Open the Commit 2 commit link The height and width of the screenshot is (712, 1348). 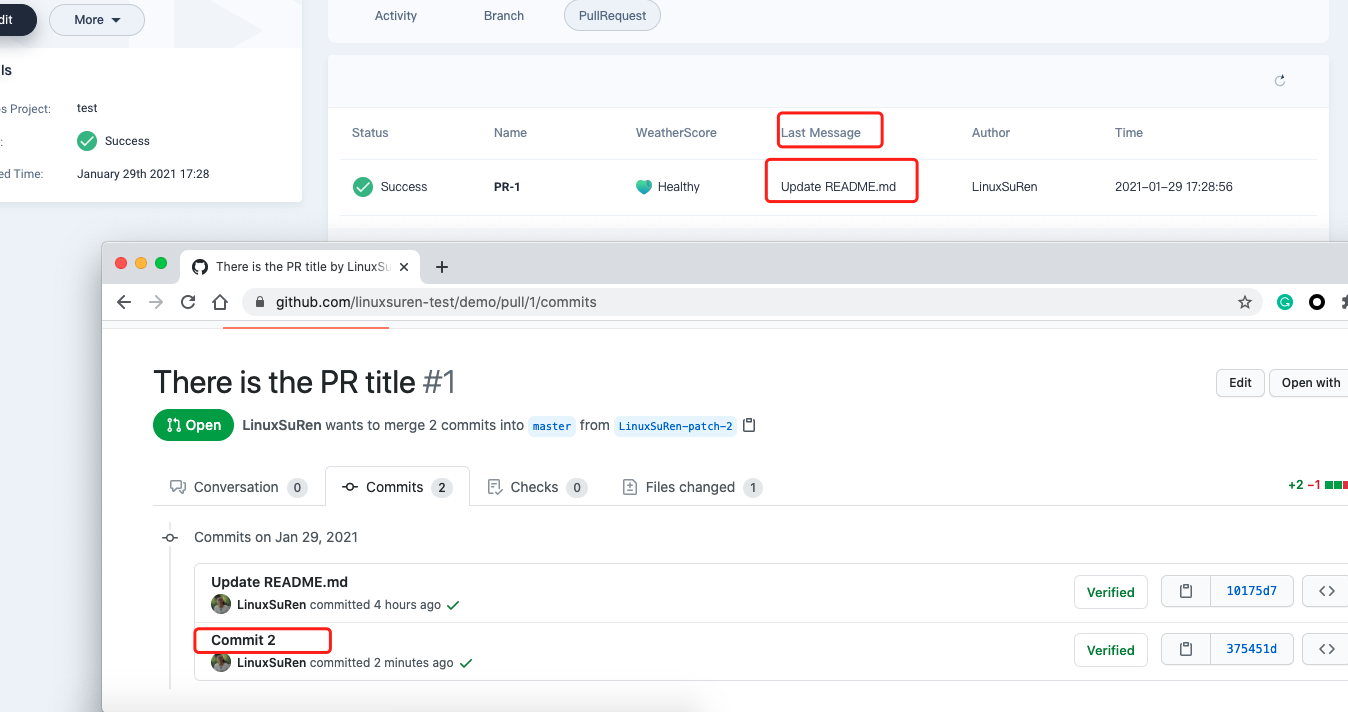pos(243,640)
